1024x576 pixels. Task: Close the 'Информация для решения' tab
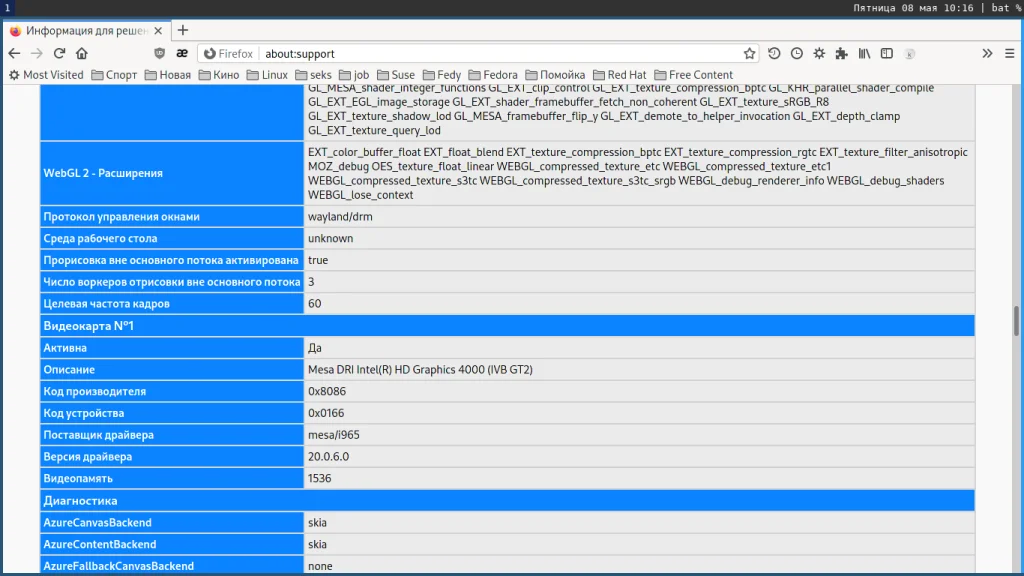pyautogui.click(x=158, y=31)
